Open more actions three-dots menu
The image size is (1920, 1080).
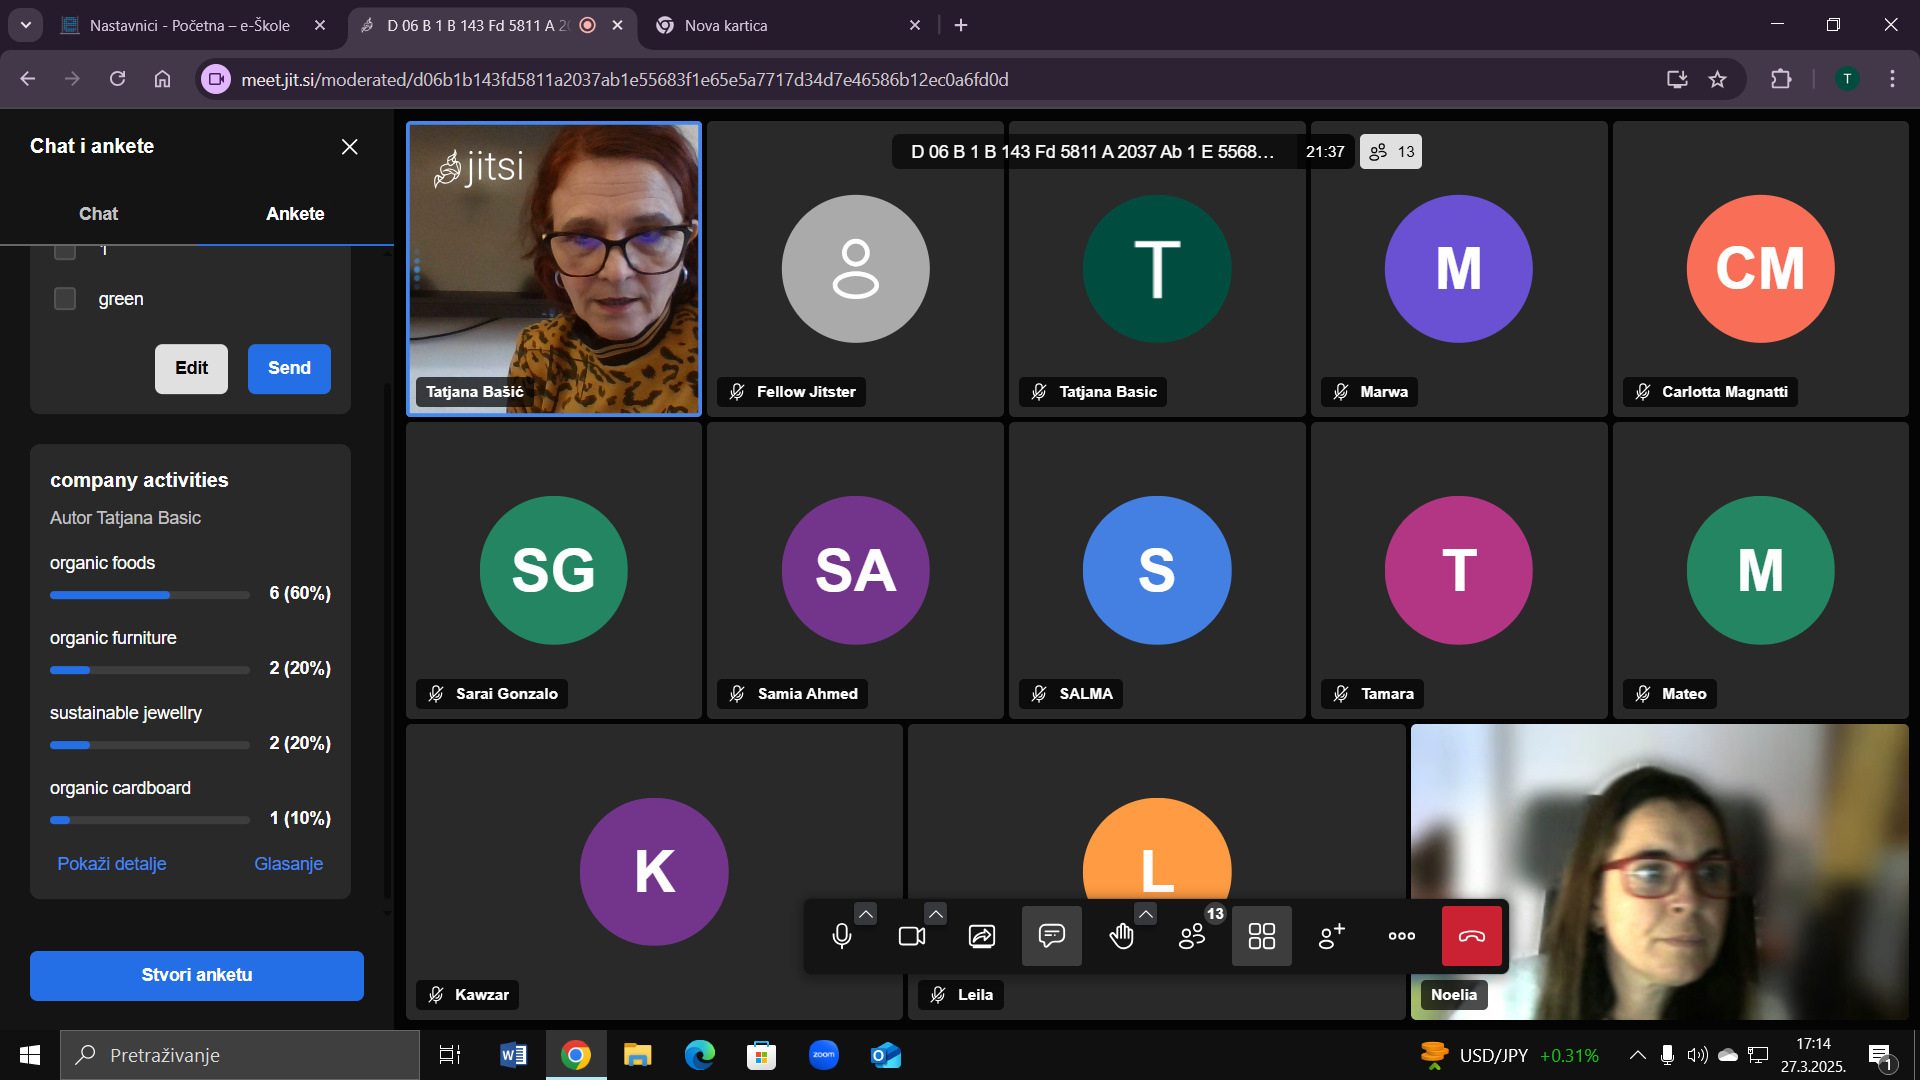(x=1401, y=936)
